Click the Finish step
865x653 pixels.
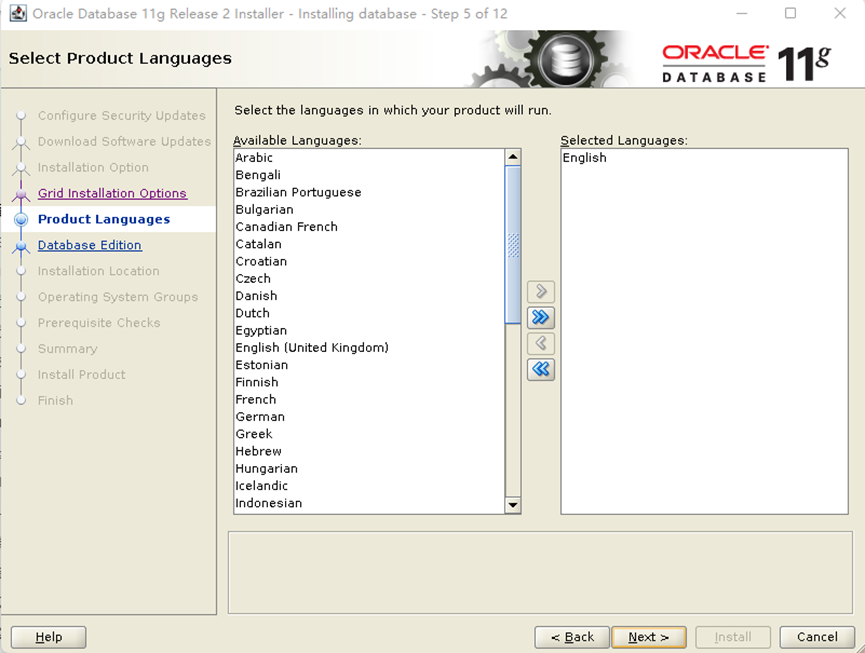tap(55, 400)
